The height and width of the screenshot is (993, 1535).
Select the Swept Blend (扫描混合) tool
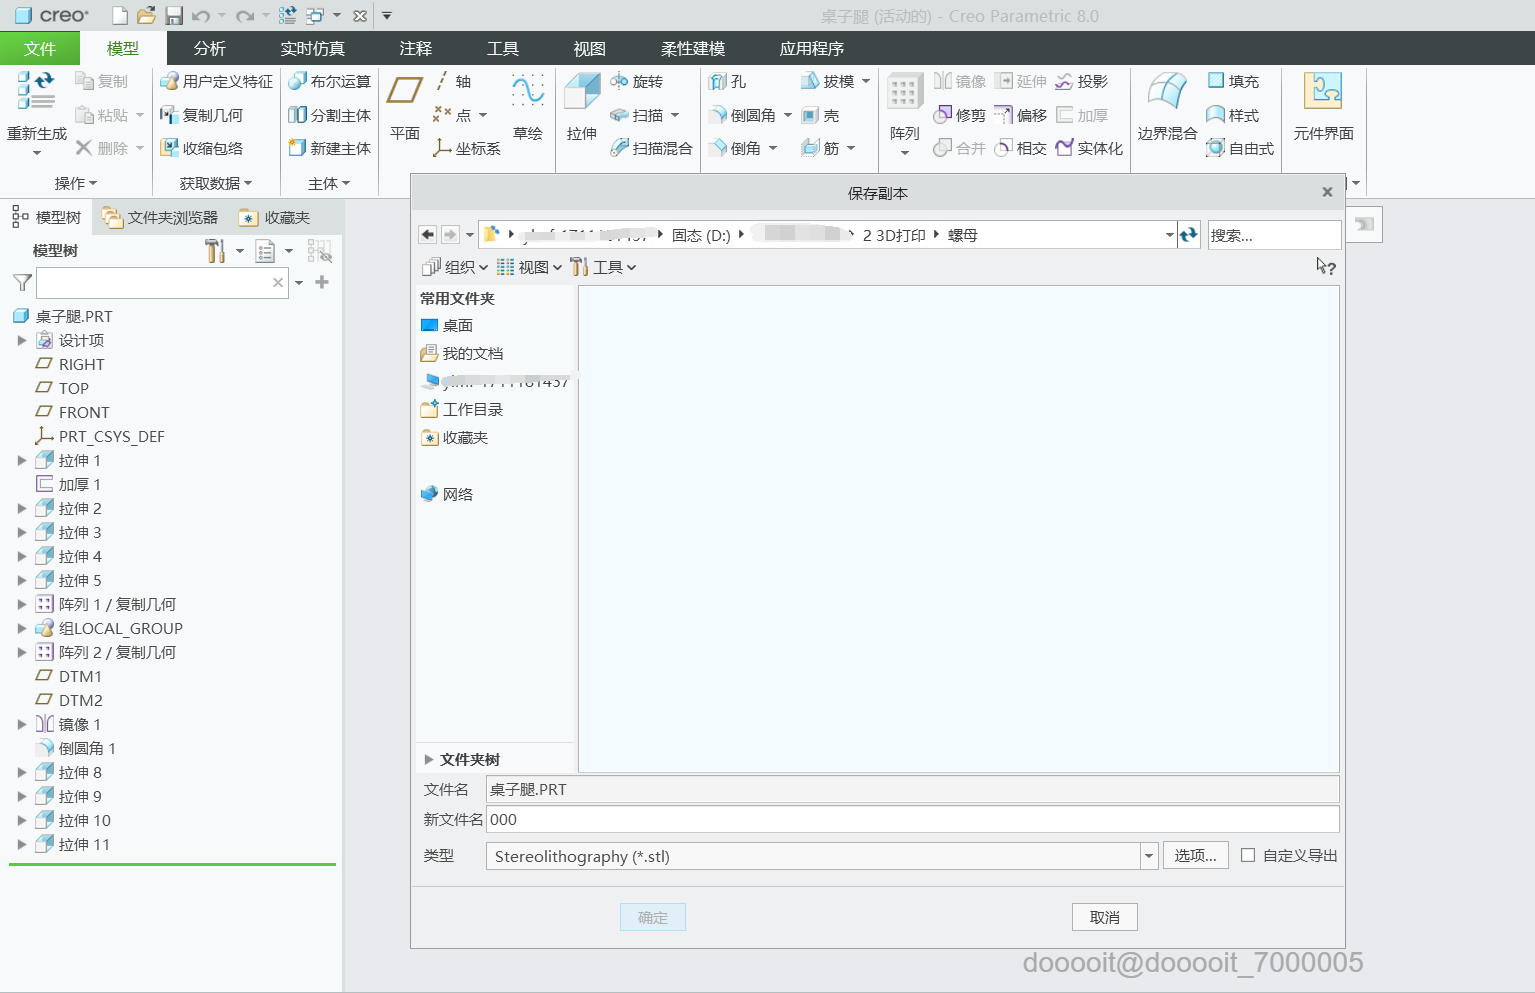click(651, 148)
